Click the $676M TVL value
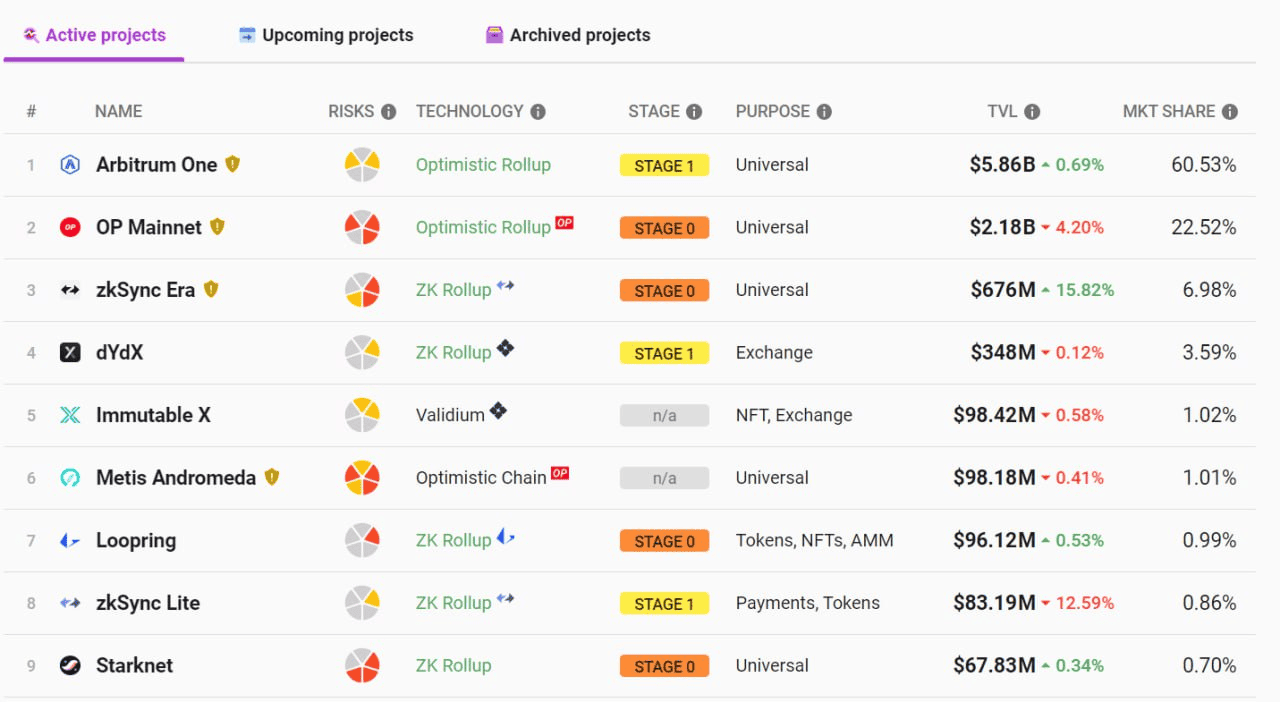The height and width of the screenshot is (702, 1280). pyautogui.click(x=1003, y=290)
